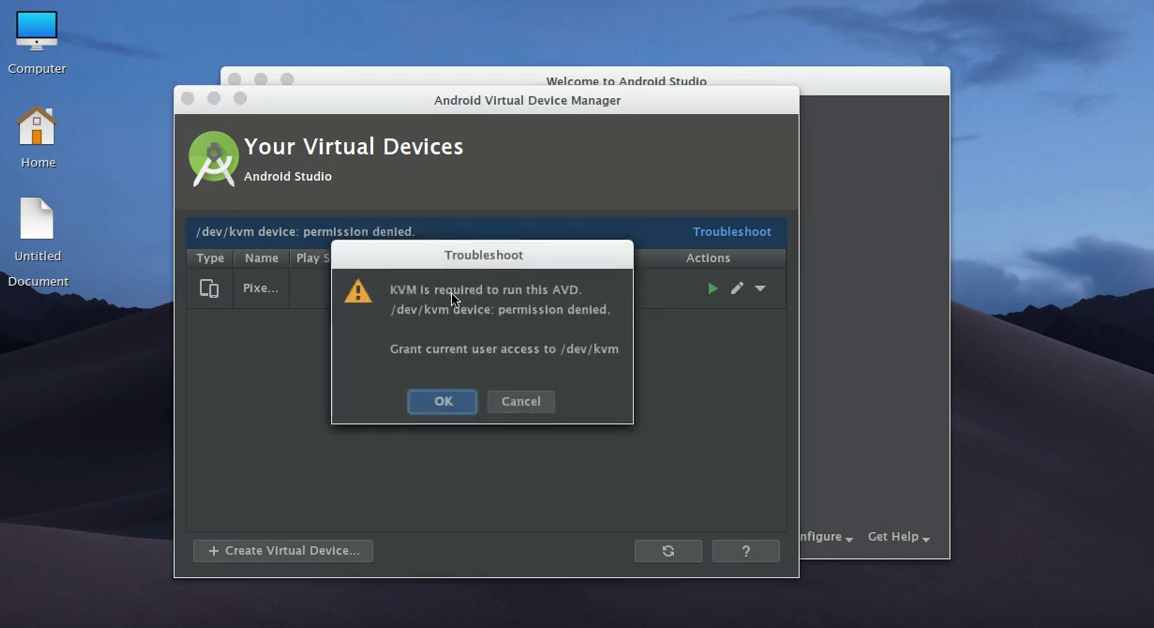Expand the Get Help dropdown
Viewport: 1154px width, 628px height.
pyautogui.click(x=896, y=537)
